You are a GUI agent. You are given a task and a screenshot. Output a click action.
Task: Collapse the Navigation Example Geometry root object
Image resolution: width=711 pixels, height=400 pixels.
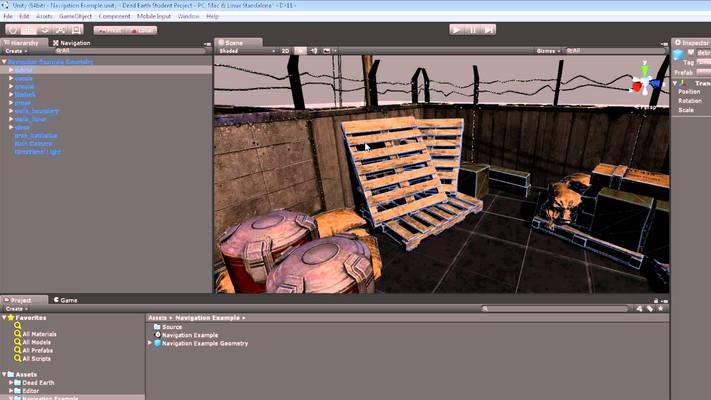4,62
